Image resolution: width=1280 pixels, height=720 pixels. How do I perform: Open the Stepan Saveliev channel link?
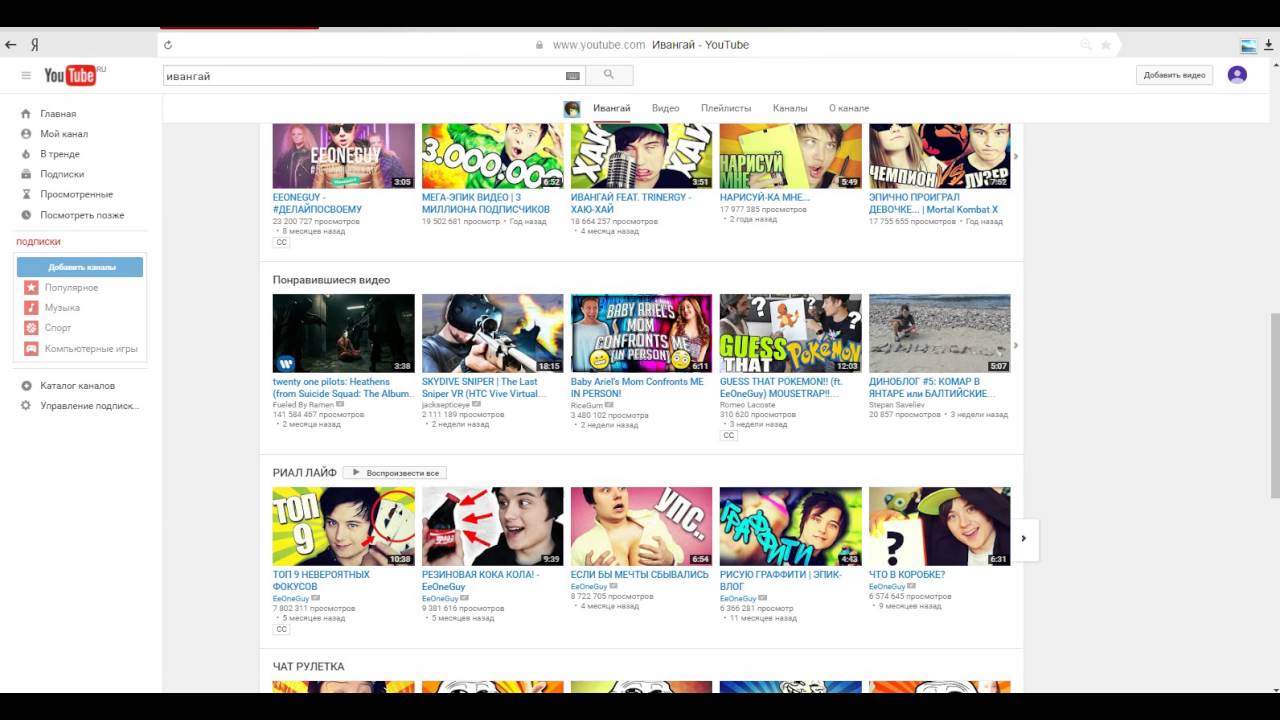coord(898,405)
